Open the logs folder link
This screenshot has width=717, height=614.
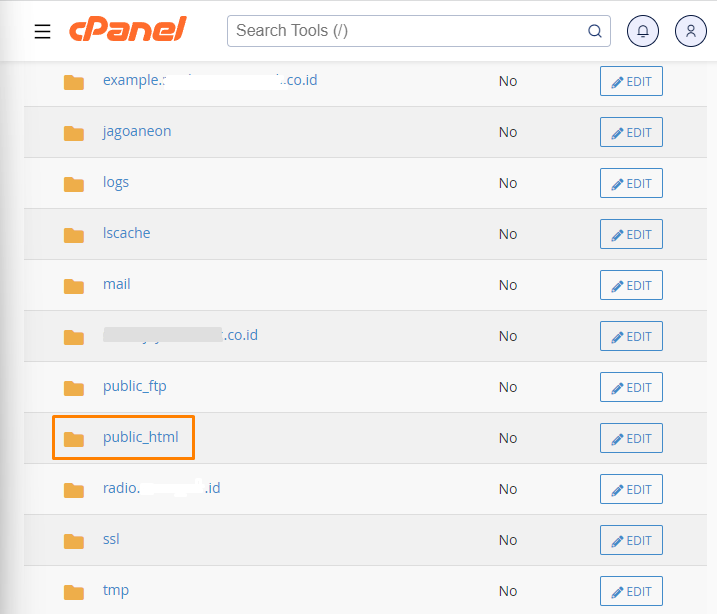(116, 182)
